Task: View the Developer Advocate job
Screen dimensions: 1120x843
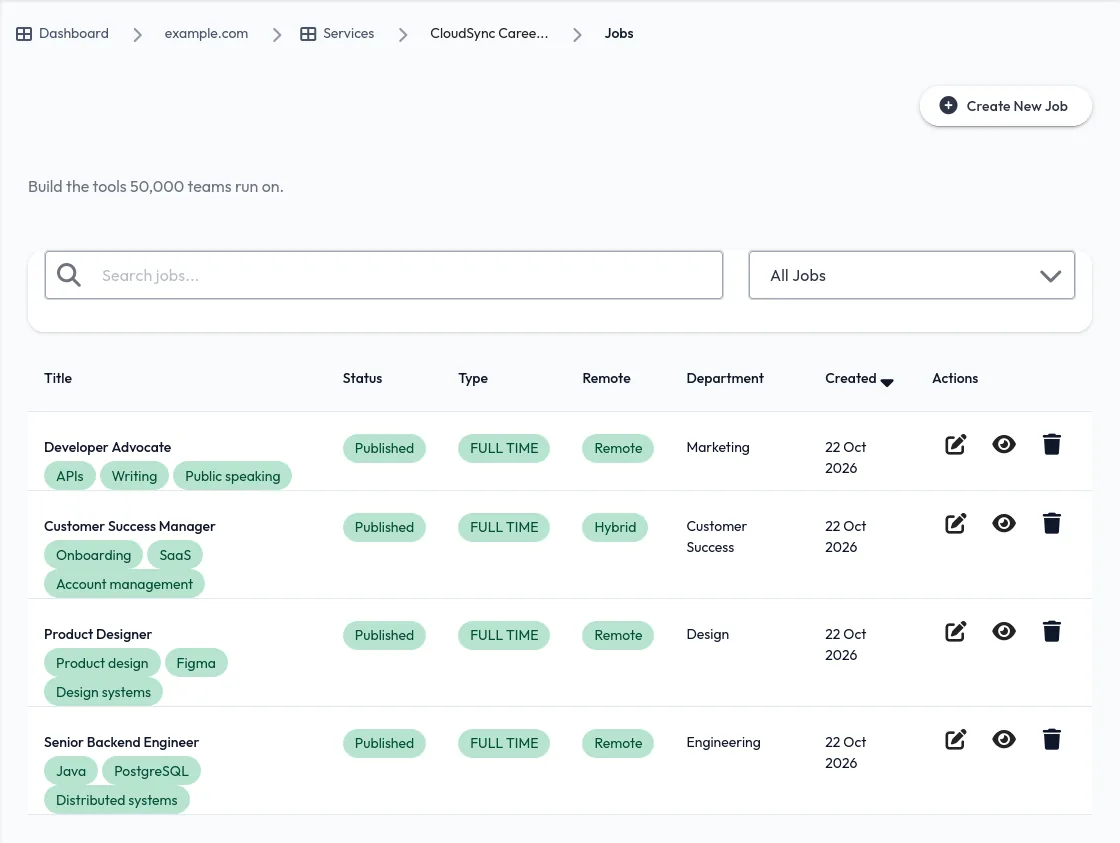Action: coord(1004,444)
